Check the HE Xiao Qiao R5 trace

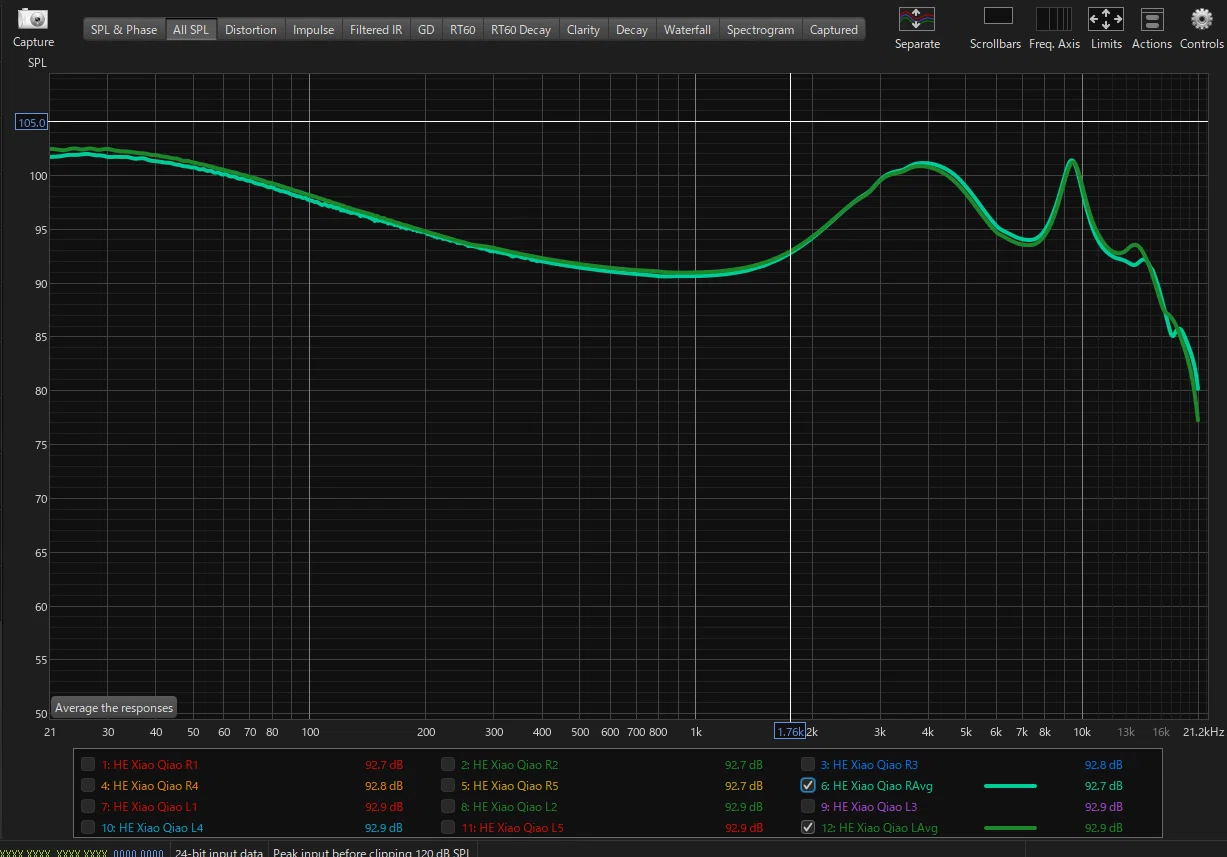click(448, 786)
